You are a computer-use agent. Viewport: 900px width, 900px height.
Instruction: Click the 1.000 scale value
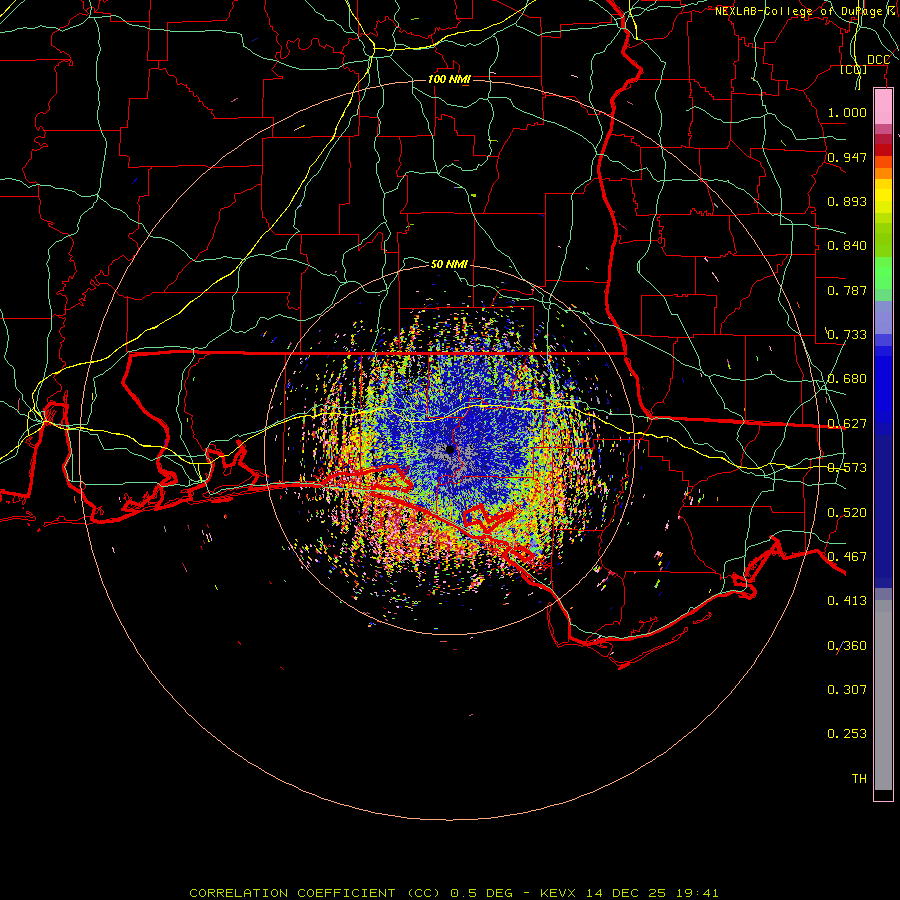click(x=847, y=112)
